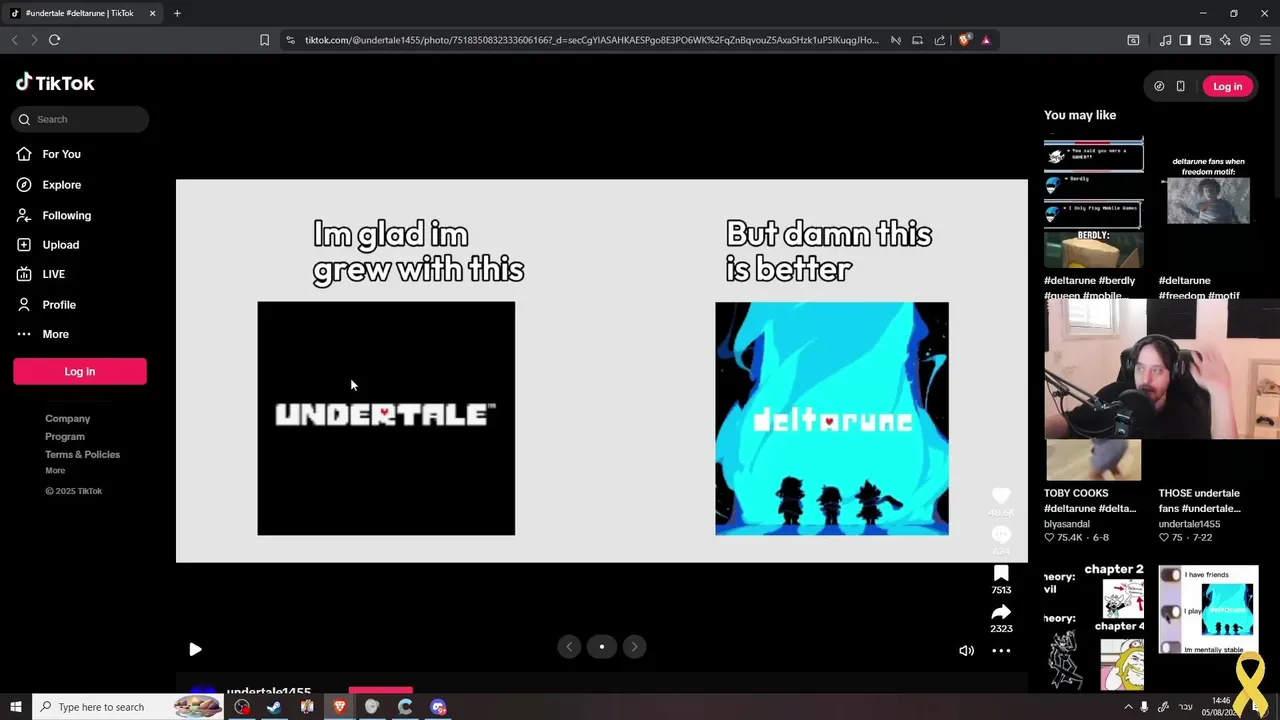Expand the small More footer link
Screen dimensions: 1280x720
click(x=55, y=471)
